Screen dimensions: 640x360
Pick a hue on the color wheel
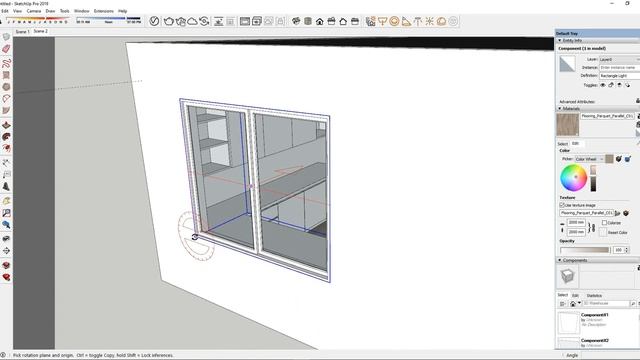coord(573,177)
